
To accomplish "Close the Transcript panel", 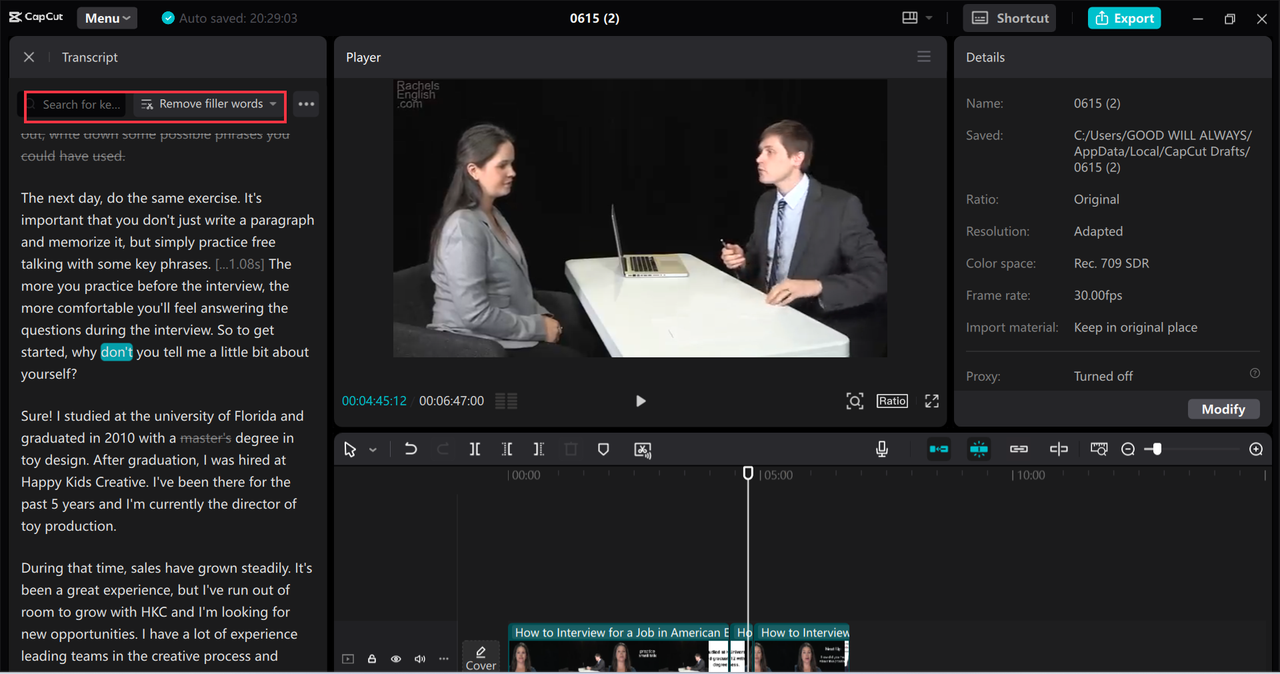I will pyautogui.click(x=29, y=57).
